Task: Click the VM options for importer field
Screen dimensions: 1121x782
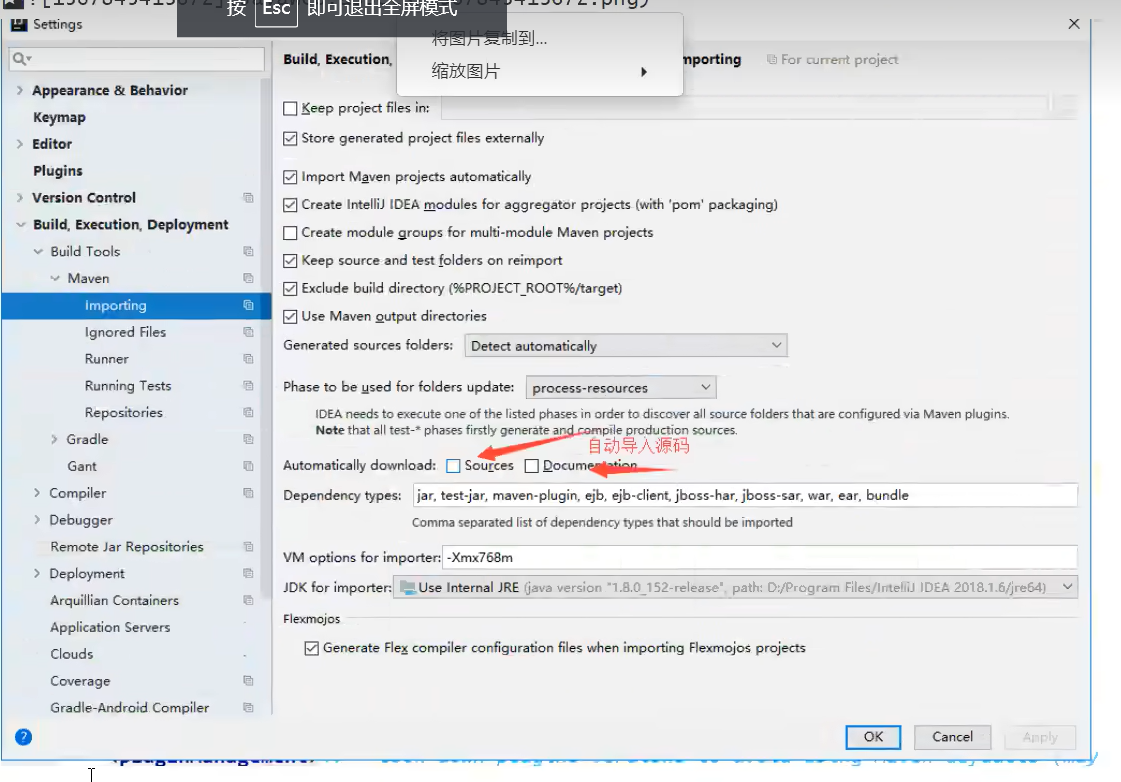Action: click(760, 558)
